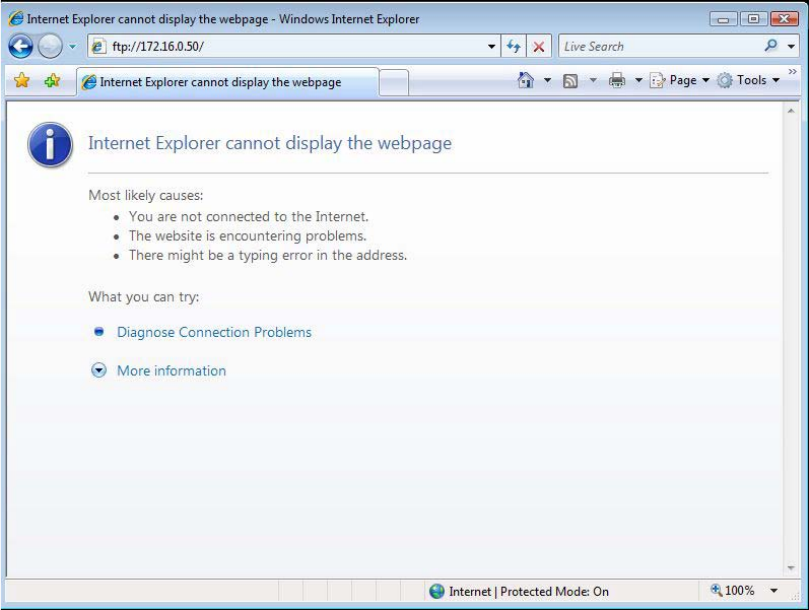
Task: Click the scroll down arrow on the scrollbar
Action: tap(791, 568)
